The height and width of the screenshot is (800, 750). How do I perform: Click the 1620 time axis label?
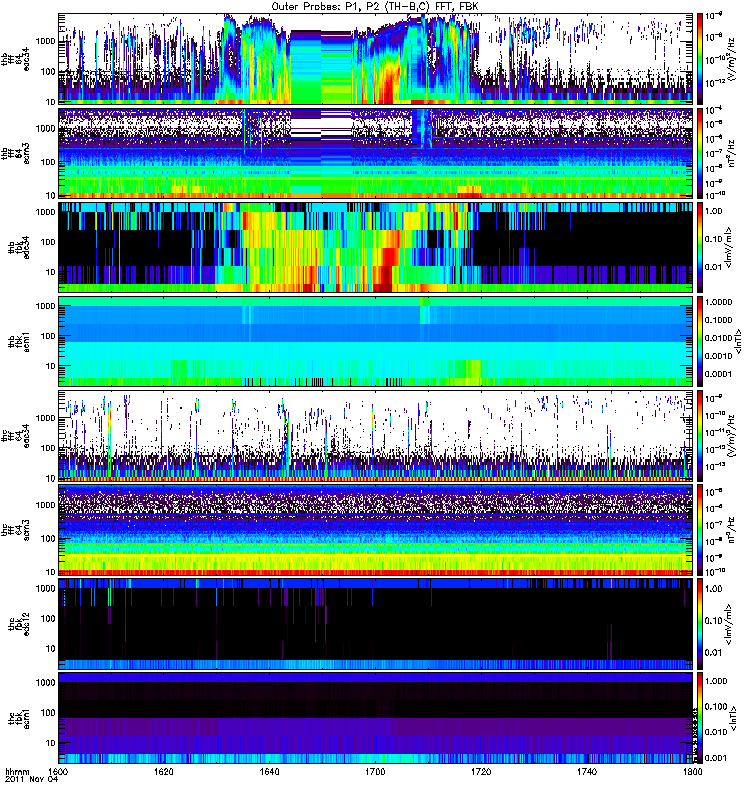coord(163,771)
